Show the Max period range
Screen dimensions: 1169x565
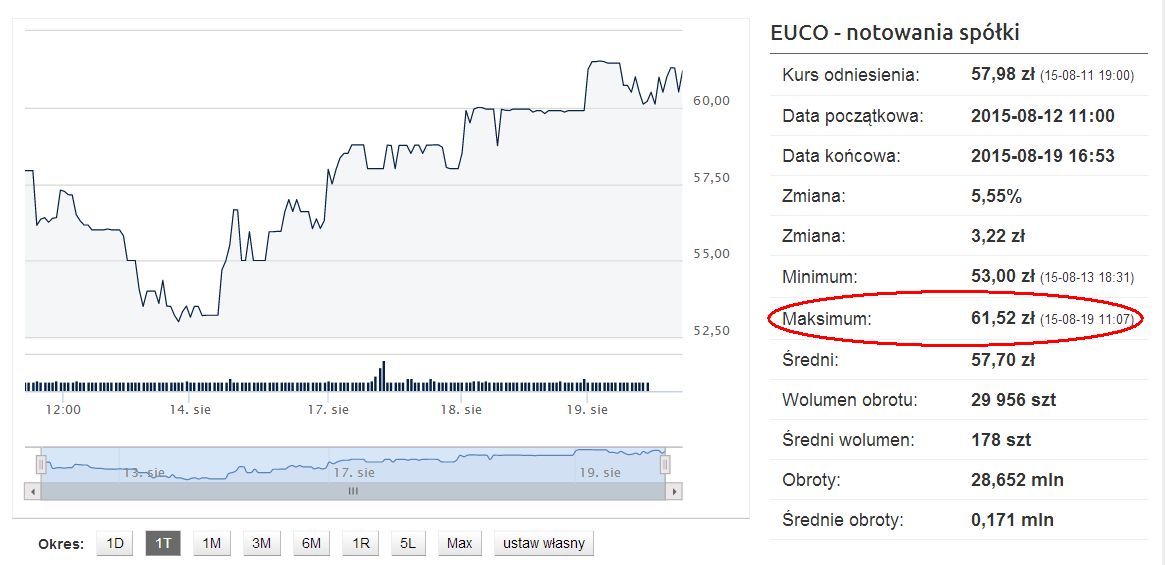[x=459, y=543]
